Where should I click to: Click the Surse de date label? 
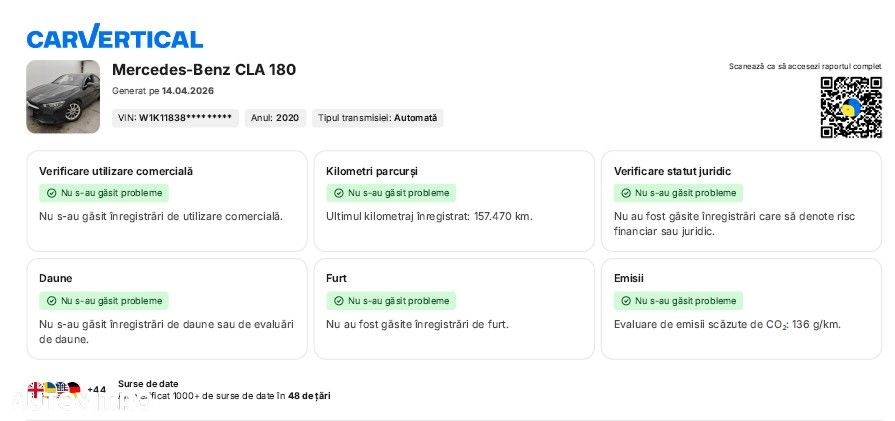pyautogui.click(x=148, y=383)
